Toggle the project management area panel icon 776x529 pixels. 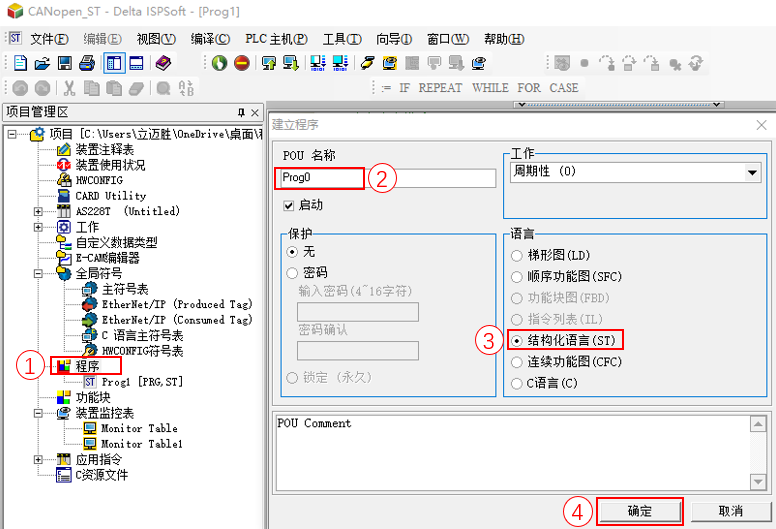(114, 63)
